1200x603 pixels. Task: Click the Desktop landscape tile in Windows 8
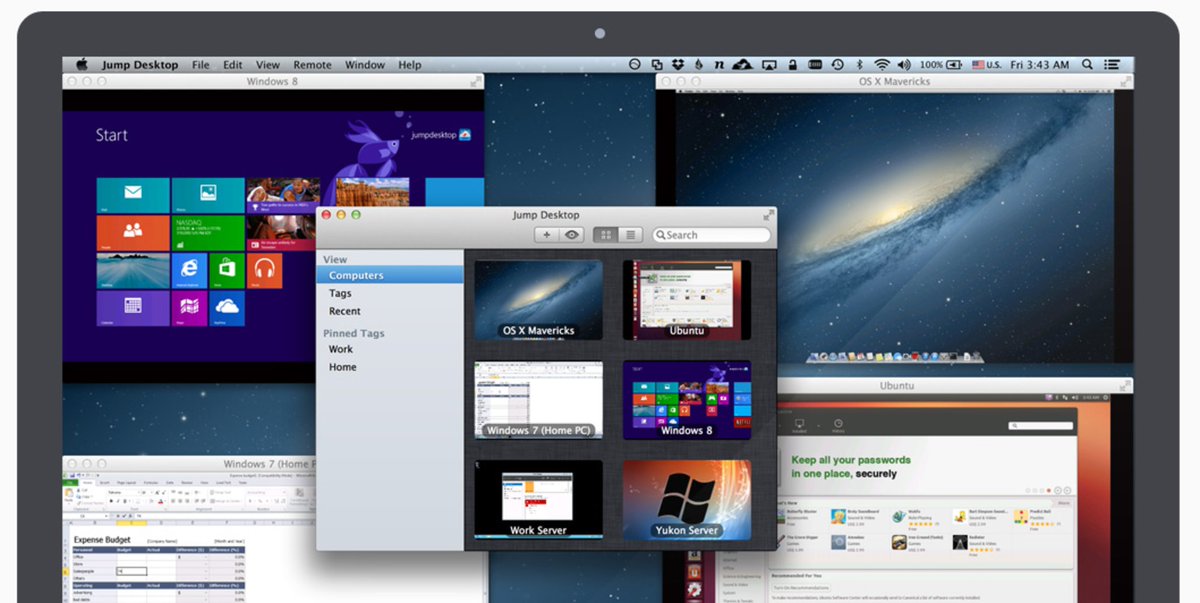[133, 270]
